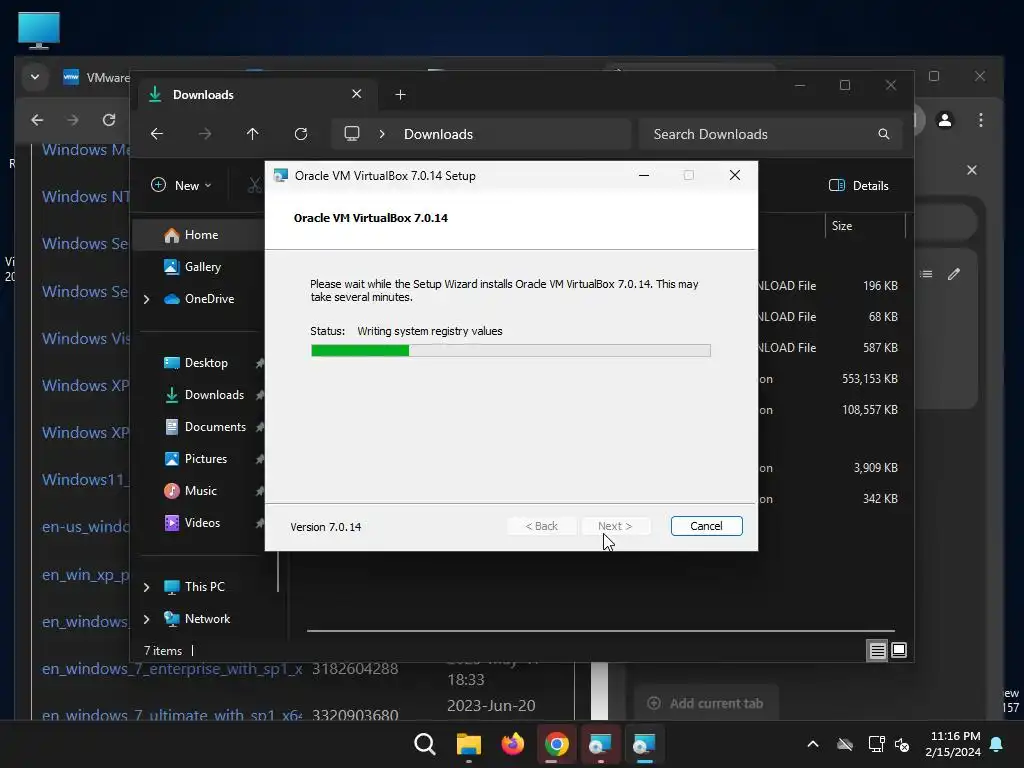Open the browser tab search dropdown
Screen dimensions: 1024x768
[35, 77]
